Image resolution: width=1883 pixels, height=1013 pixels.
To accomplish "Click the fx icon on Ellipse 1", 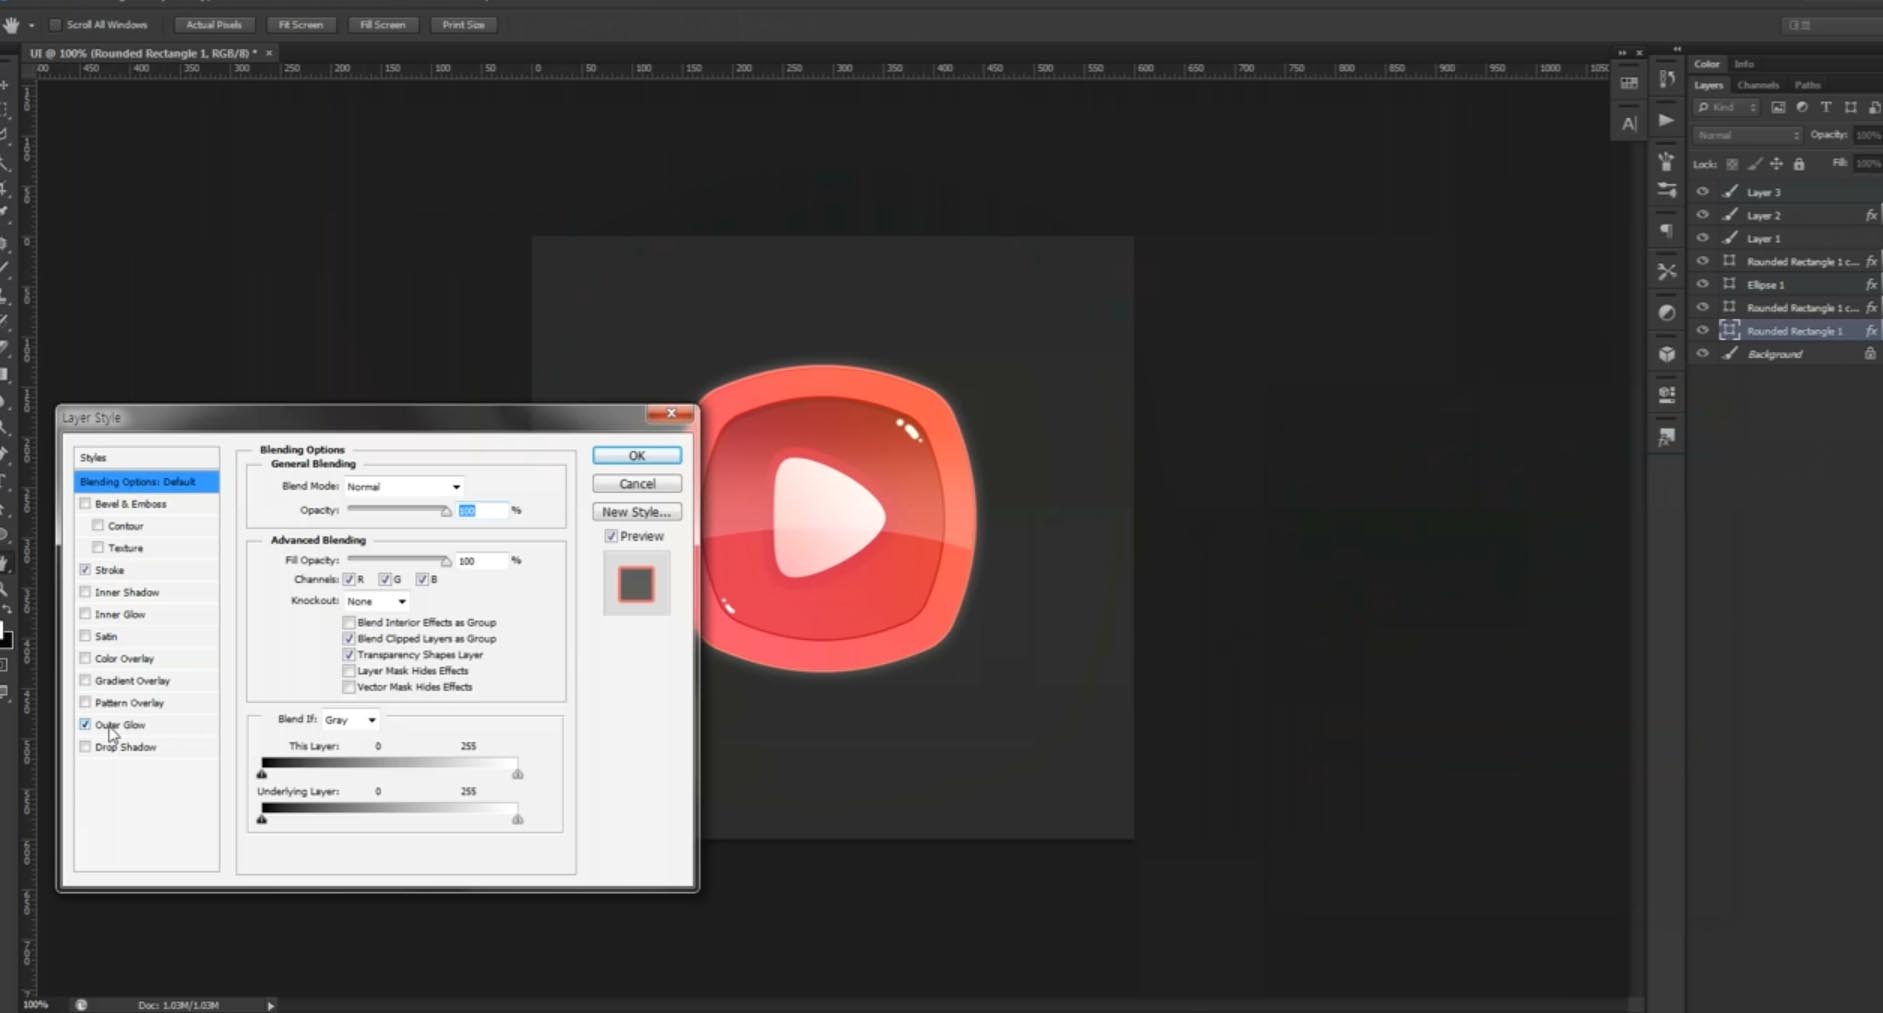I will tap(1871, 285).
